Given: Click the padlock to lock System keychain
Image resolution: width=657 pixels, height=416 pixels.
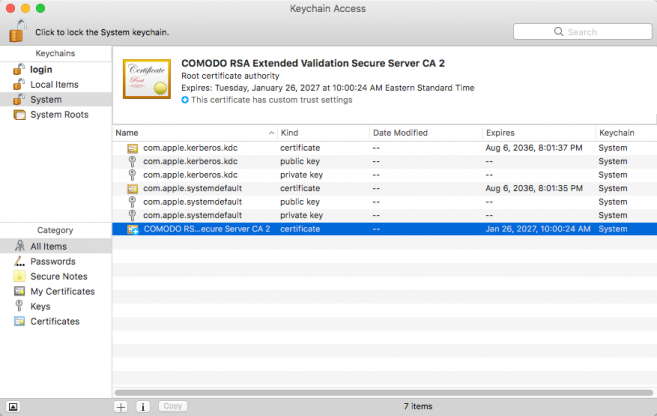Looking at the screenshot, I should pos(17,31).
